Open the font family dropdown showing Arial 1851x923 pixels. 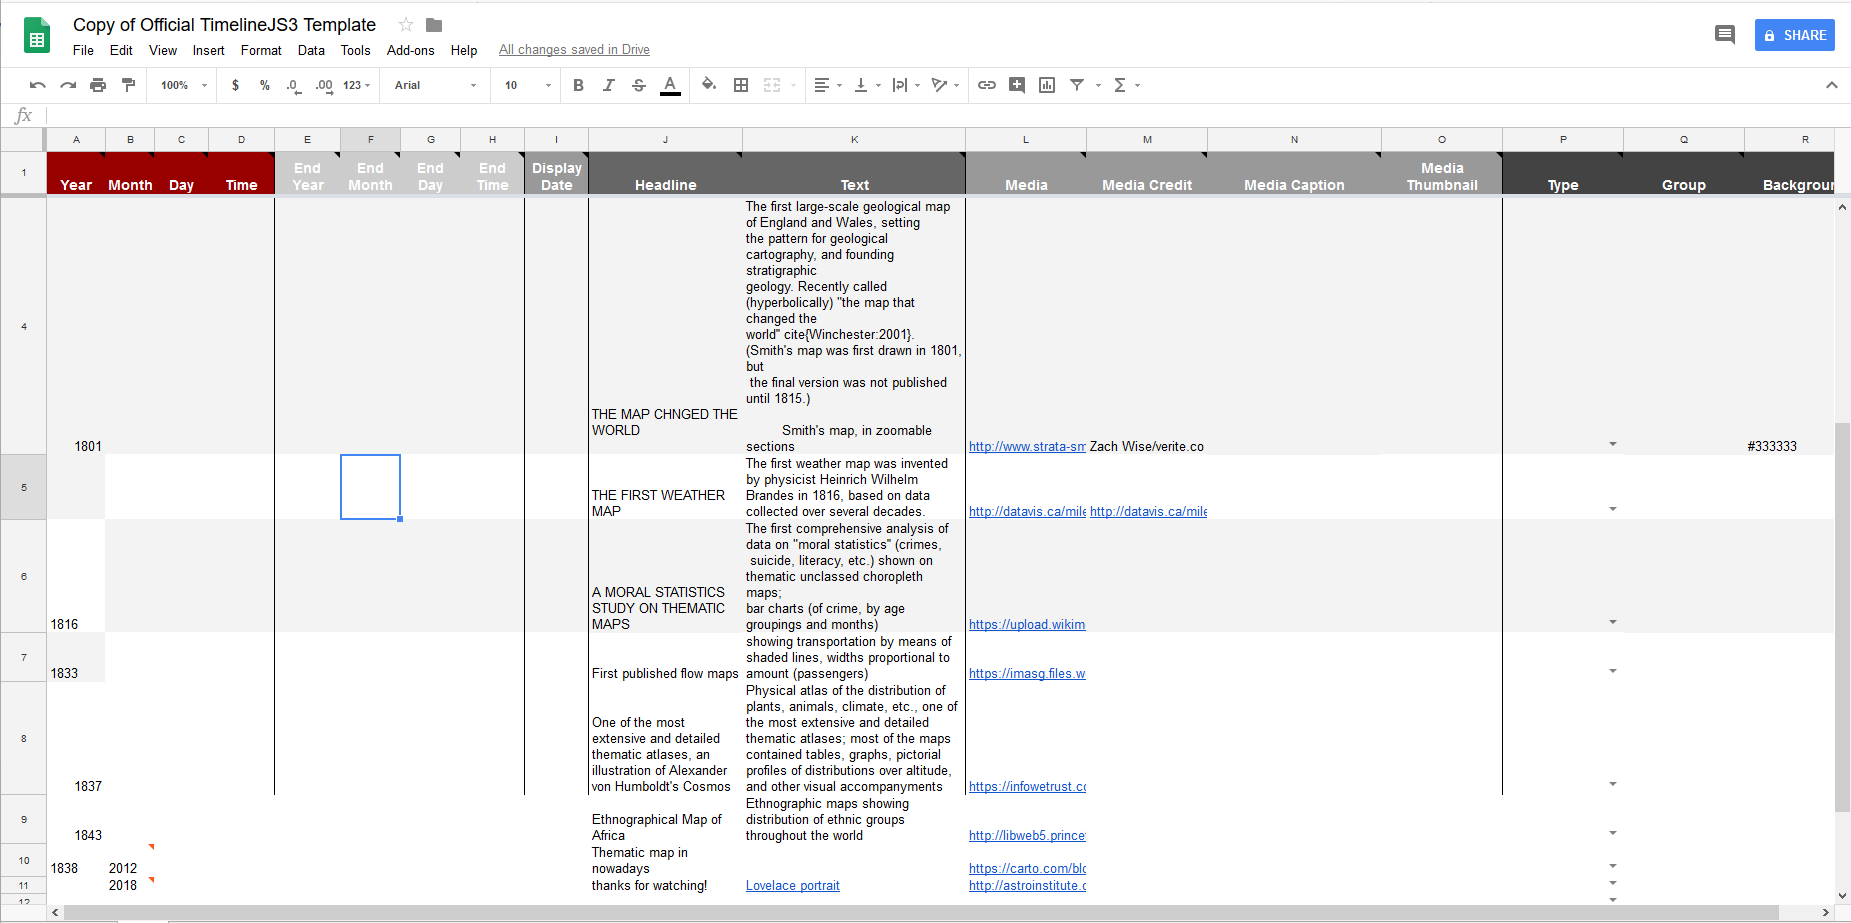click(x=433, y=85)
